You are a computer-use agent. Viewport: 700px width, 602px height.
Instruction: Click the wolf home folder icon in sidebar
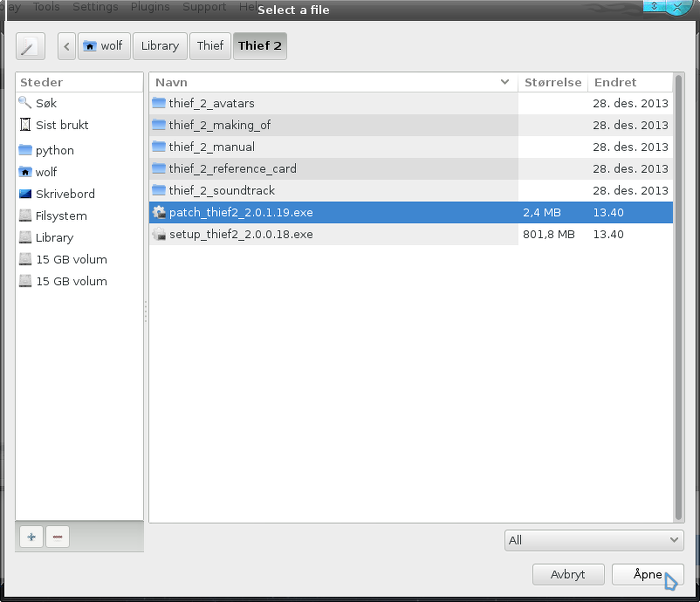(25, 172)
